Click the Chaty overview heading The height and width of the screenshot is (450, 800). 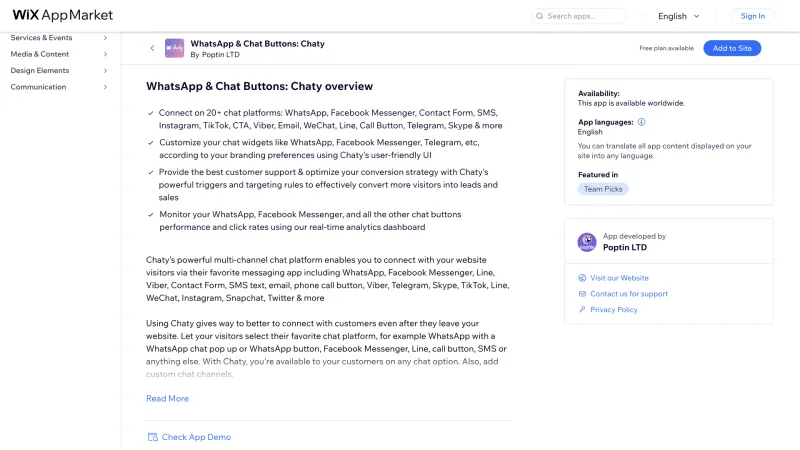pos(259,86)
